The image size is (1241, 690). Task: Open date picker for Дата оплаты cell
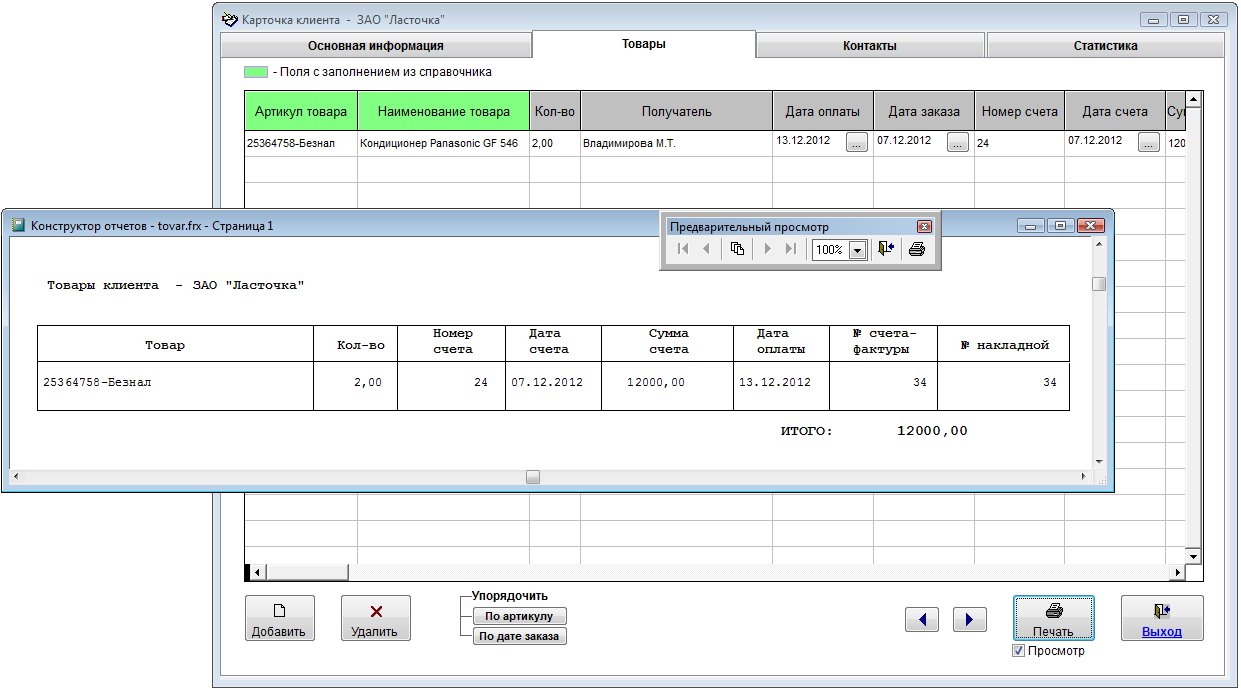pyautogui.click(x=857, y=143)
